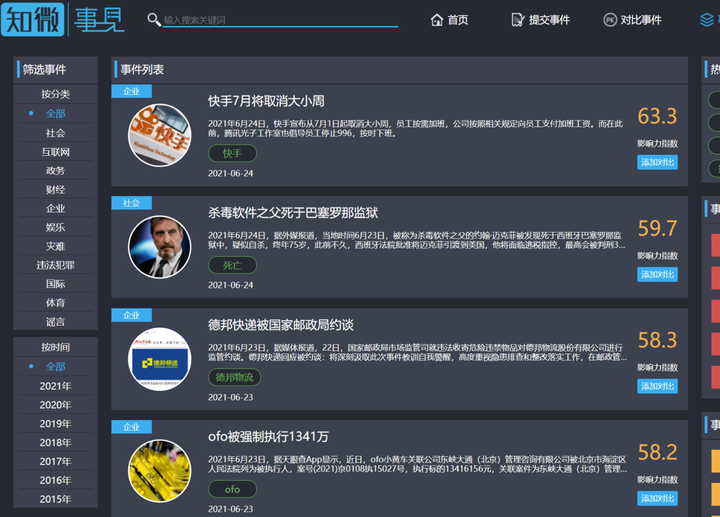Screen dimensions: 720x517
Task: Click the date 2021-06-24 under 快手 tag
Action: [x=231, y=174]
